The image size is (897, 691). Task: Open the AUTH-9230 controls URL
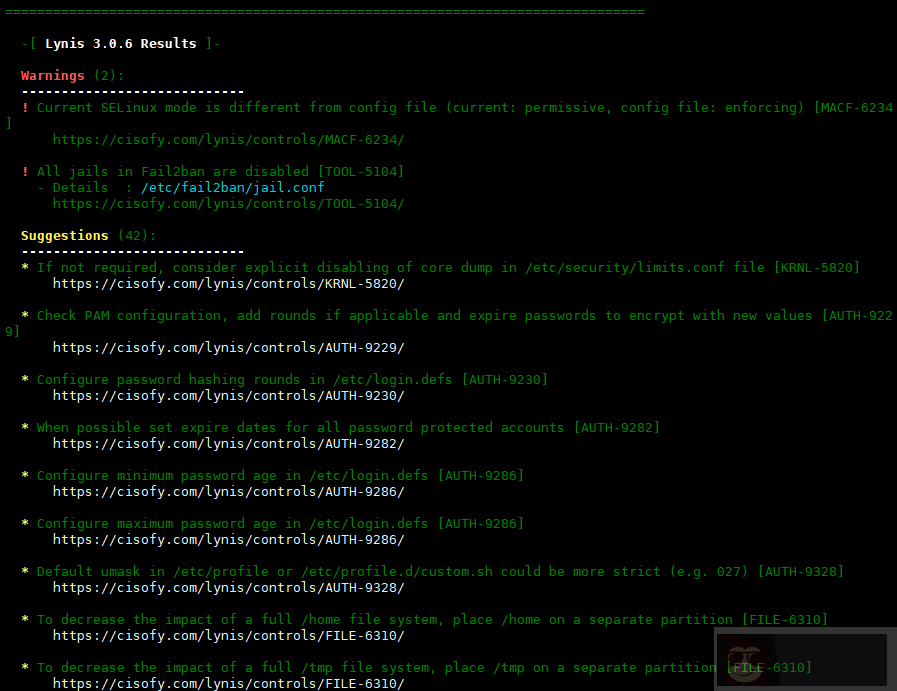[228, 396]
